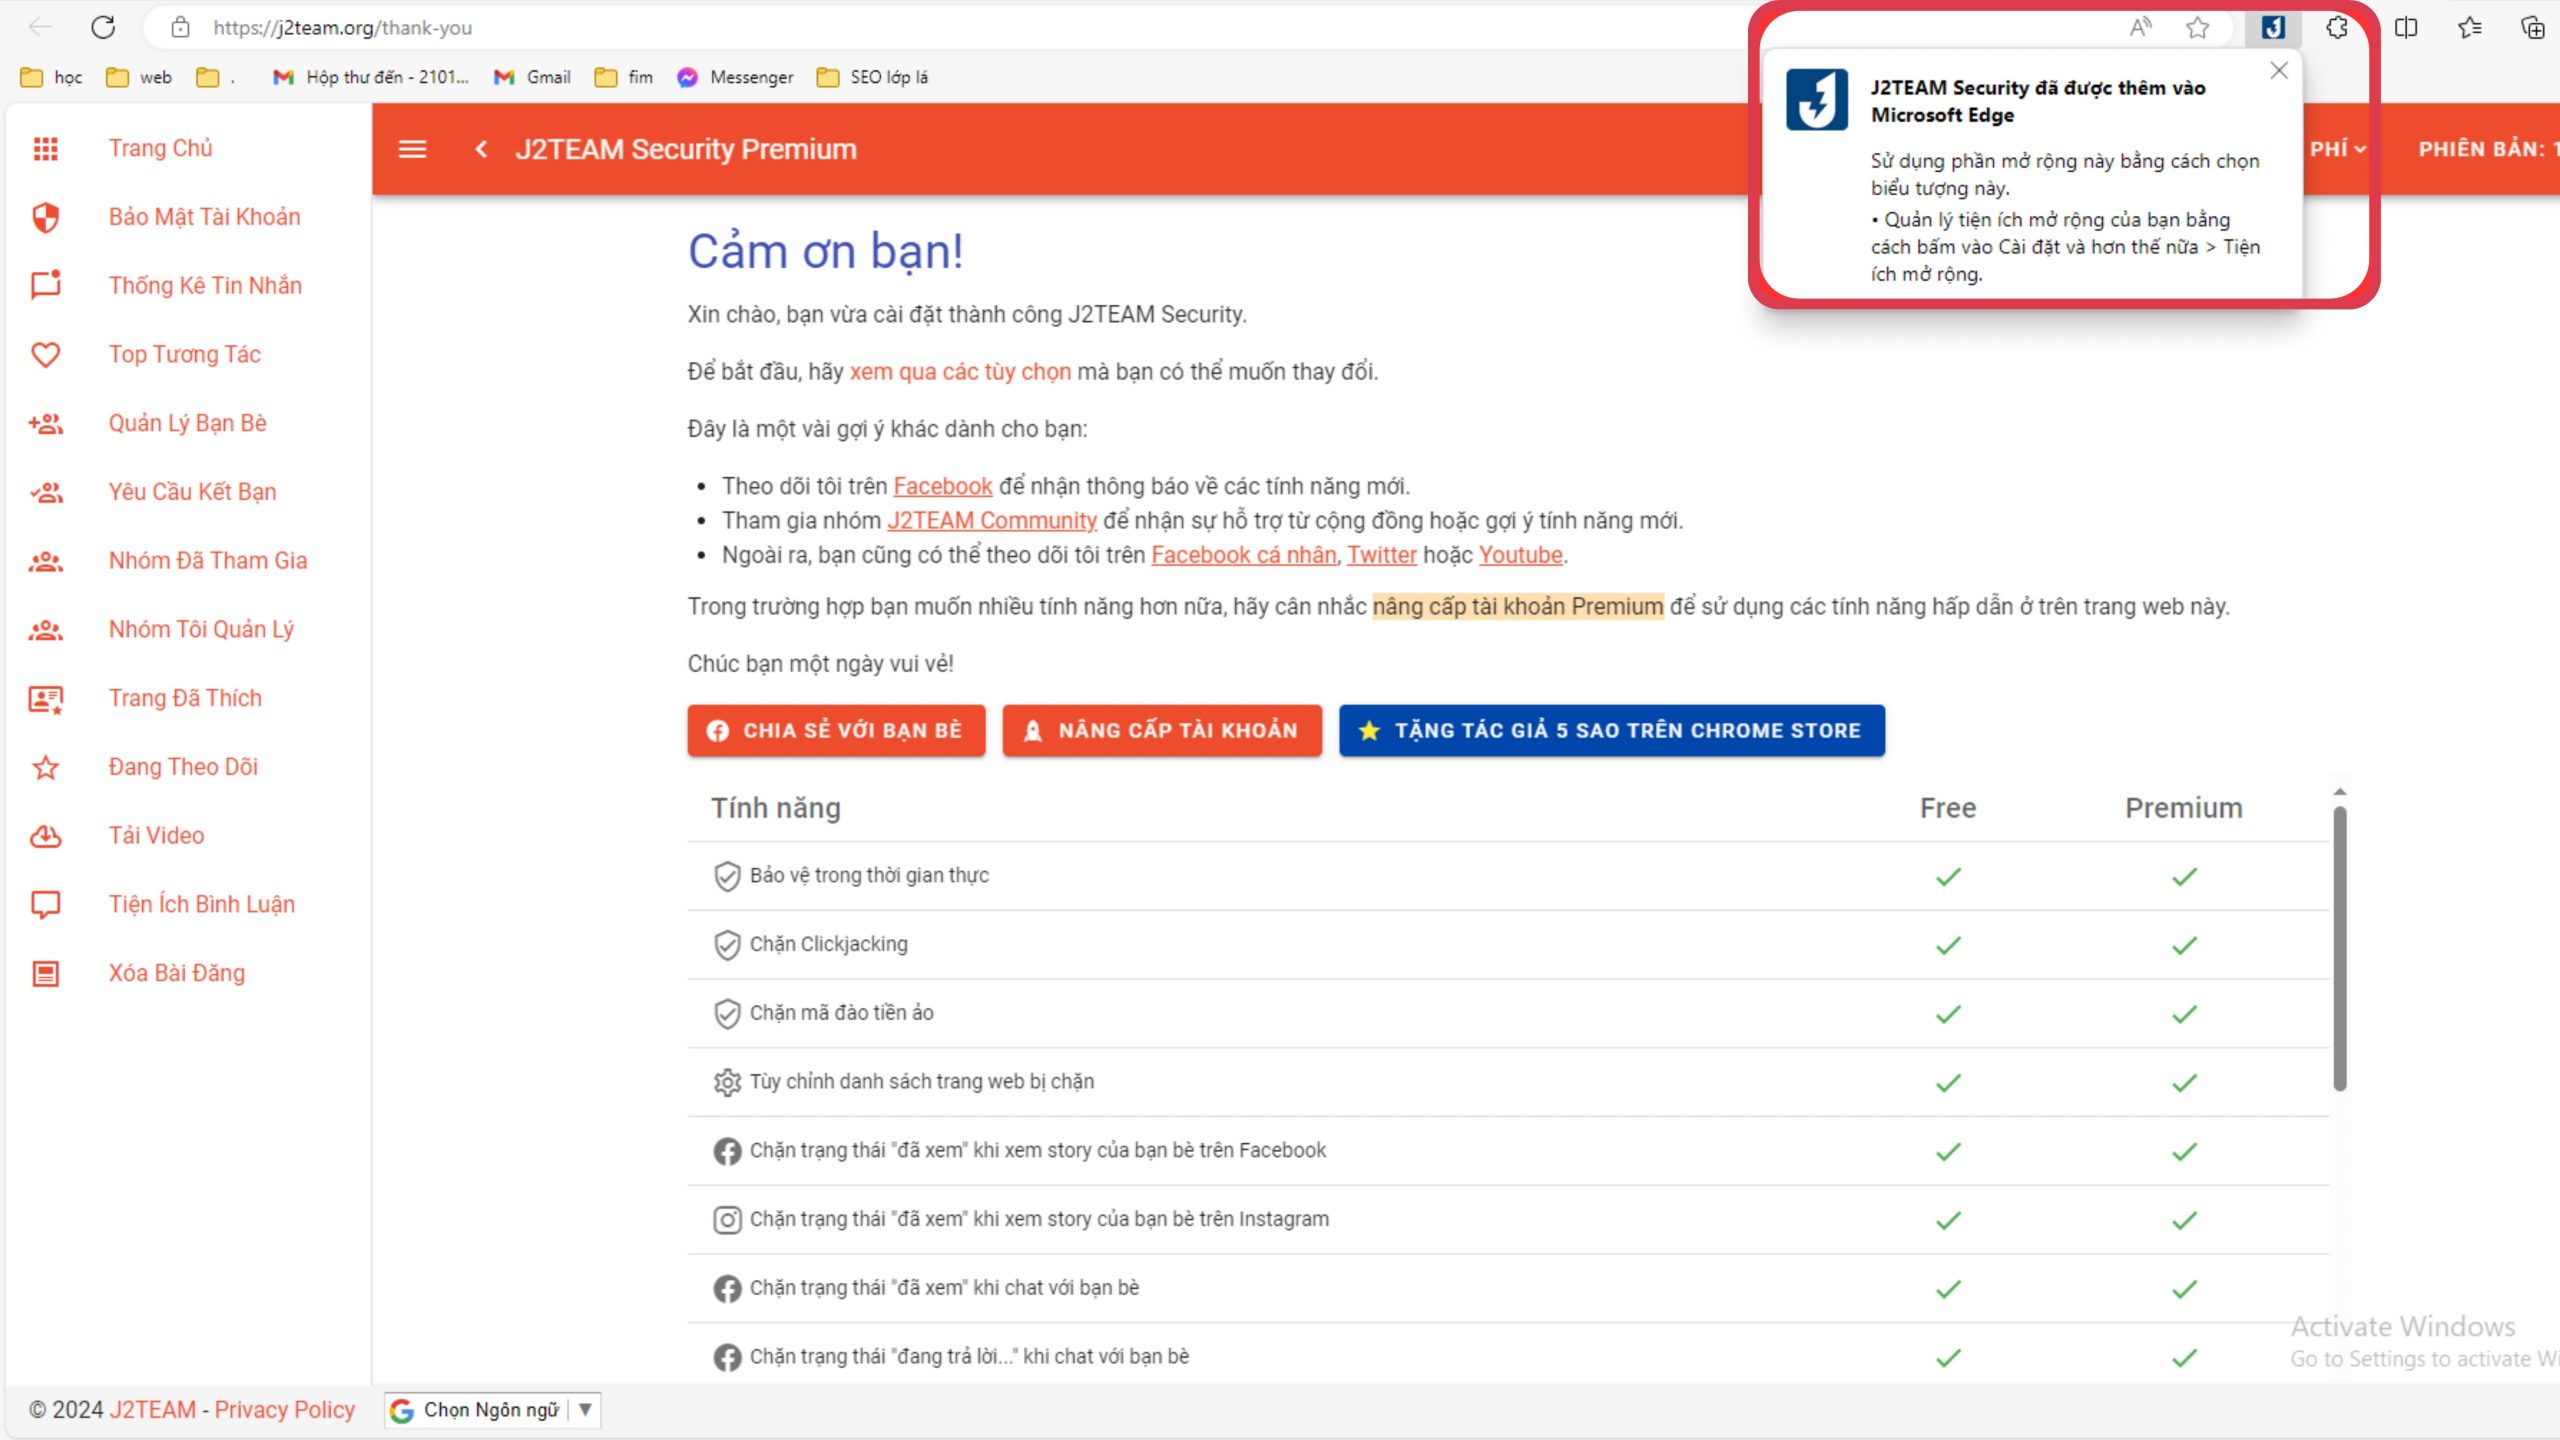
Task: Open the fim bookmarks folder
Action: click(x=624, y=77)
